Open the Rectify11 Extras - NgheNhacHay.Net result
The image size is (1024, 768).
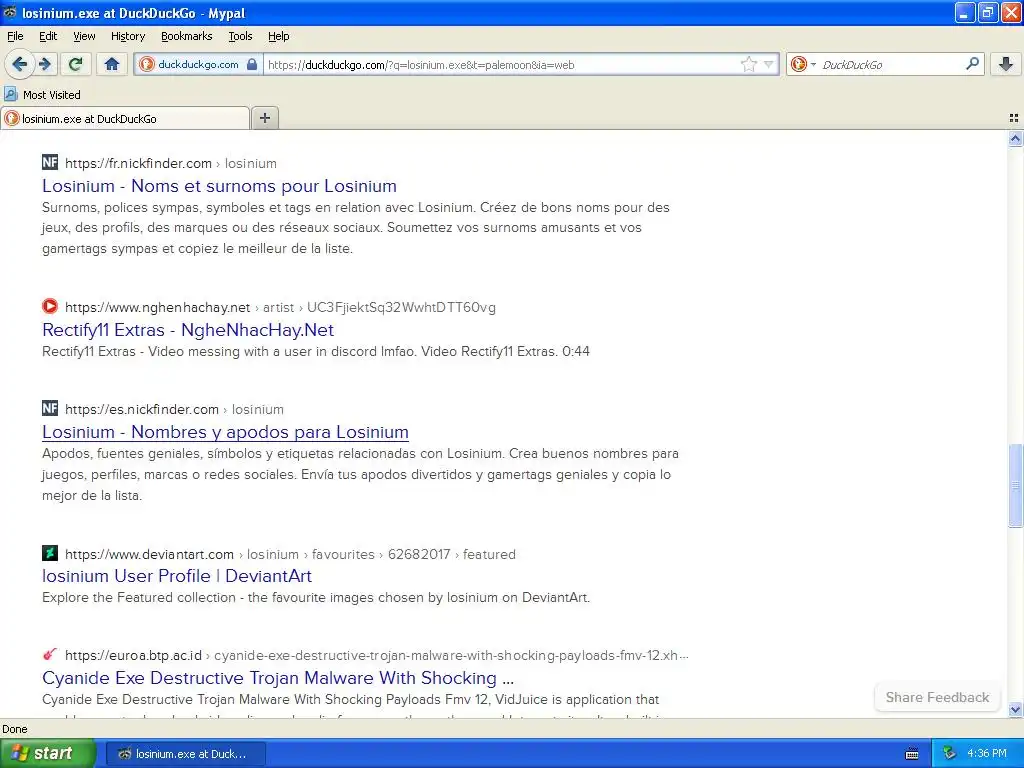[x=188, y=330]
